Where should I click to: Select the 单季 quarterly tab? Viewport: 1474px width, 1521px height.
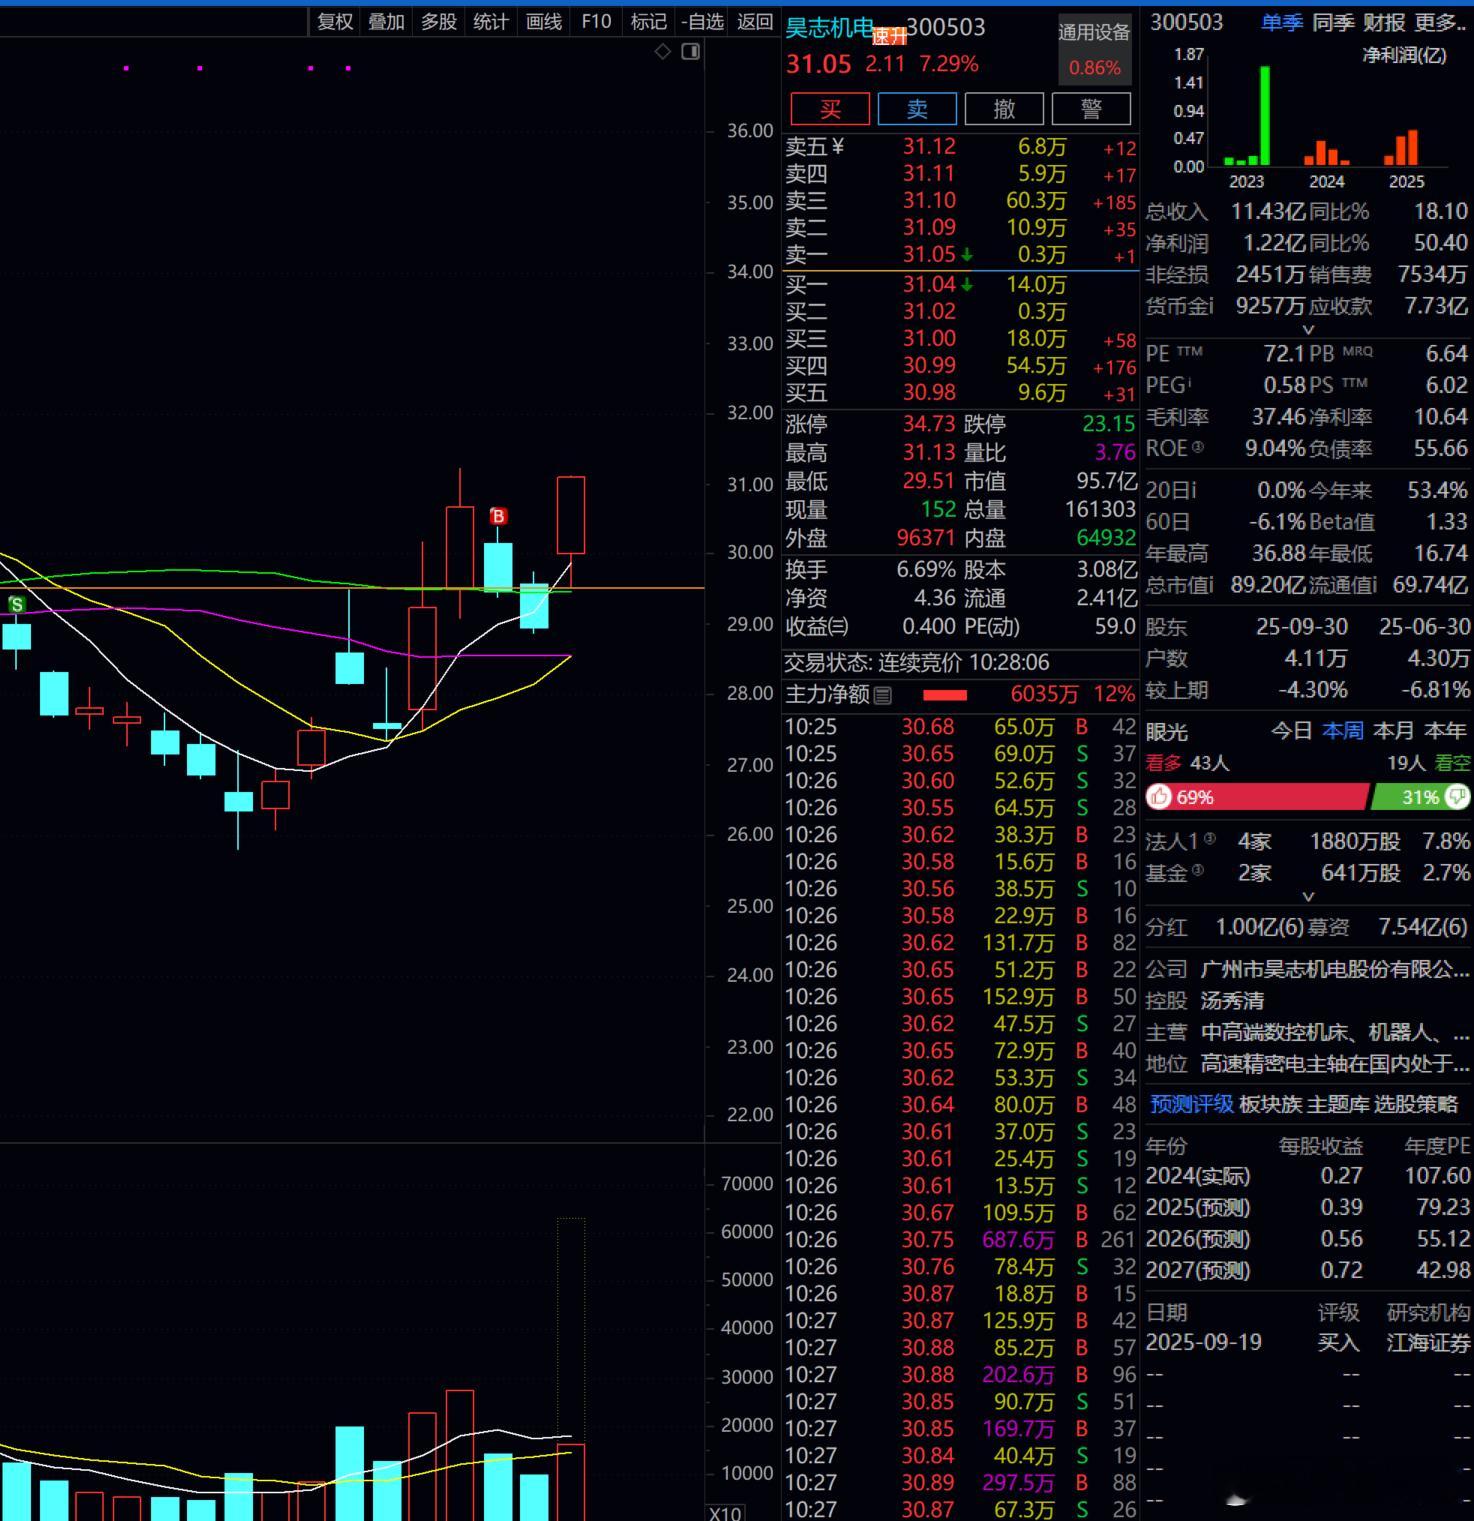point(1282,22)
